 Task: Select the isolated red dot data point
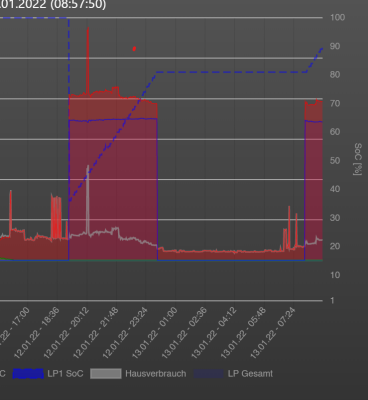point(134,49)
